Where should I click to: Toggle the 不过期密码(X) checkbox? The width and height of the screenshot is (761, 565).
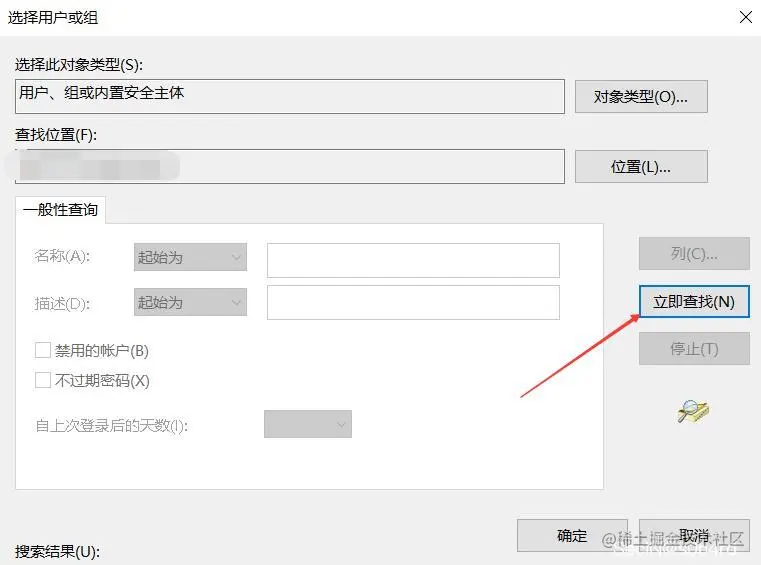tap(43, 380)
